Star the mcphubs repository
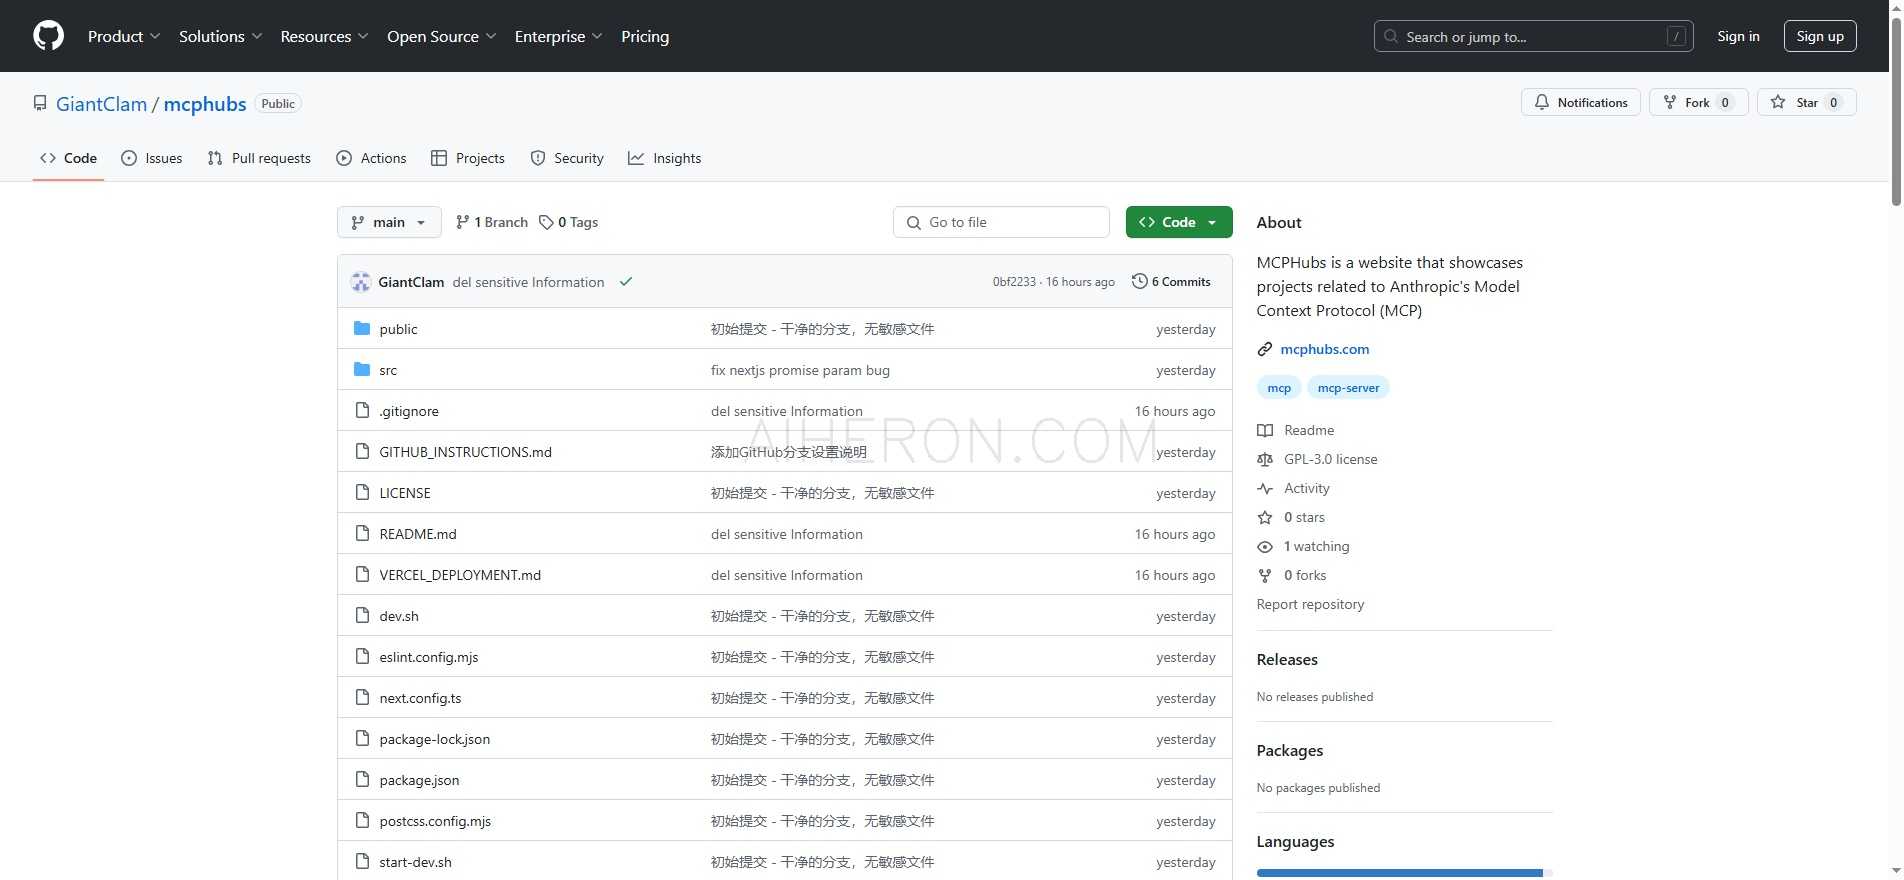The height and width of the screenshot is (880, 1904). [x=1806, y=102]
